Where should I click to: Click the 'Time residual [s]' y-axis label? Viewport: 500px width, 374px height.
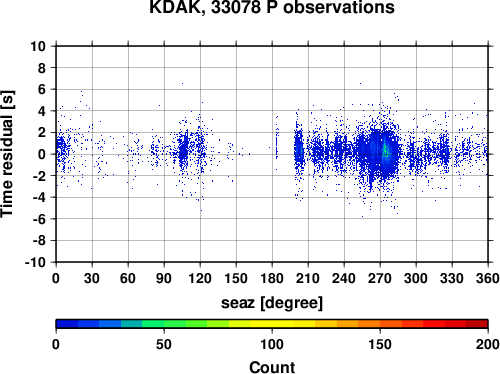[x=7, y=154]
